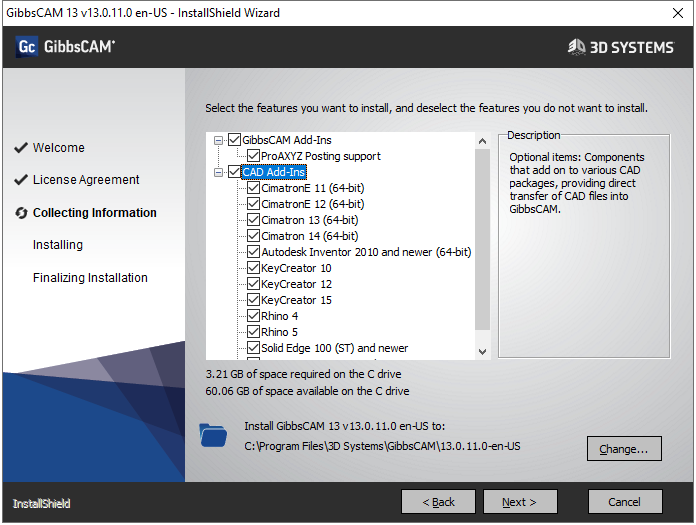
Task: Collapse the CAD Add-Ins tree node
Action: (218, 172)
